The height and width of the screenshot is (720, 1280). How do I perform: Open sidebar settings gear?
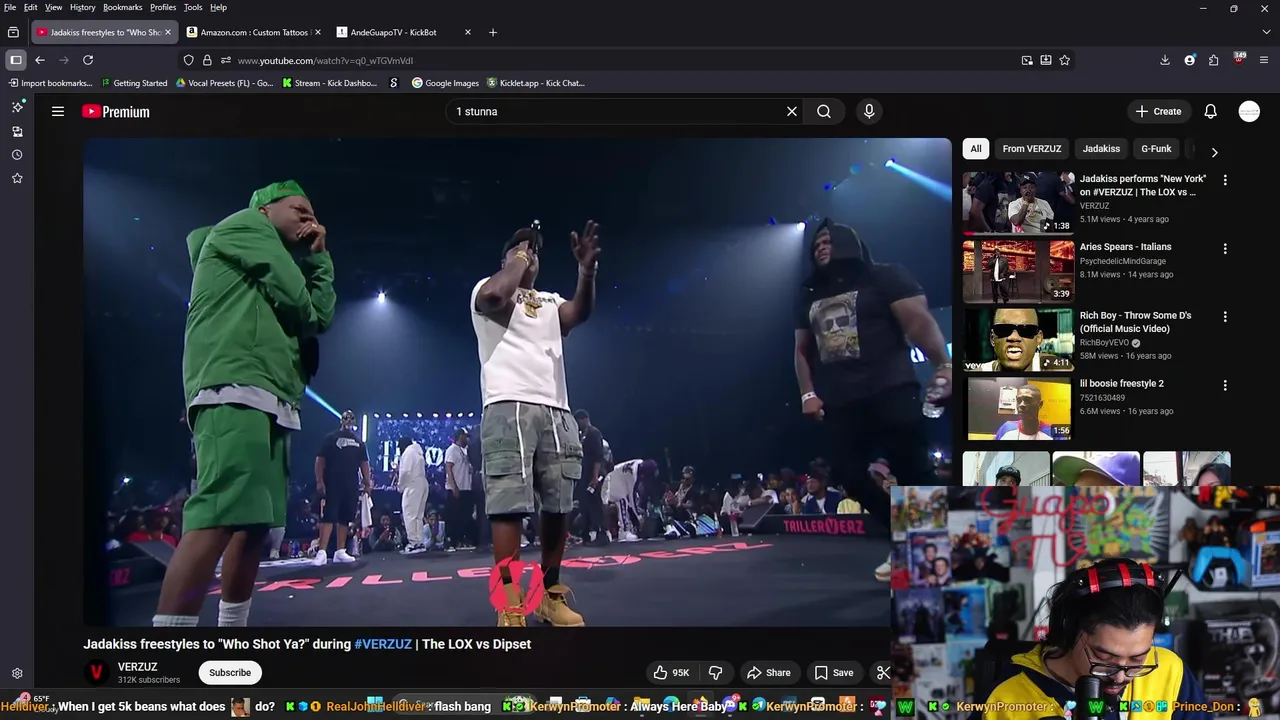click(17, 674)
